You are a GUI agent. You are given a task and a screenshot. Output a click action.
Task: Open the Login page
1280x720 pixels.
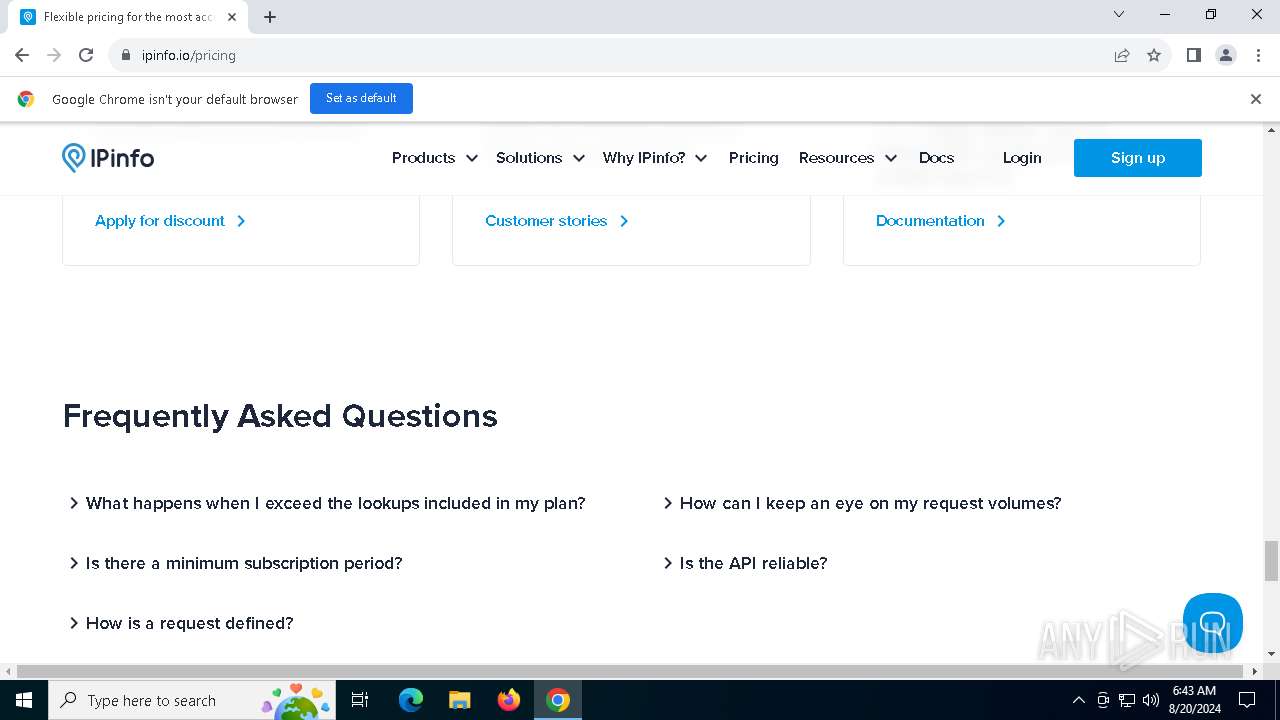1022,158
